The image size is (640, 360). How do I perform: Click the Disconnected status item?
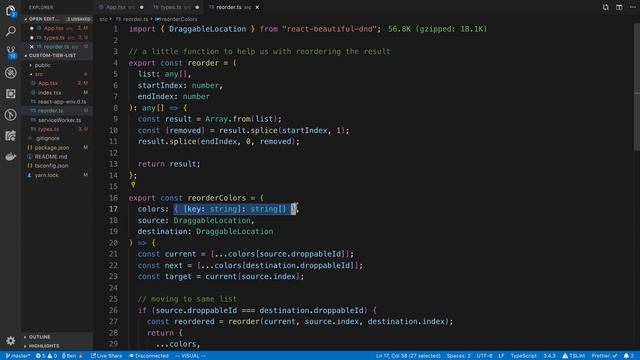pyautogui.click(x=149, y=356)
